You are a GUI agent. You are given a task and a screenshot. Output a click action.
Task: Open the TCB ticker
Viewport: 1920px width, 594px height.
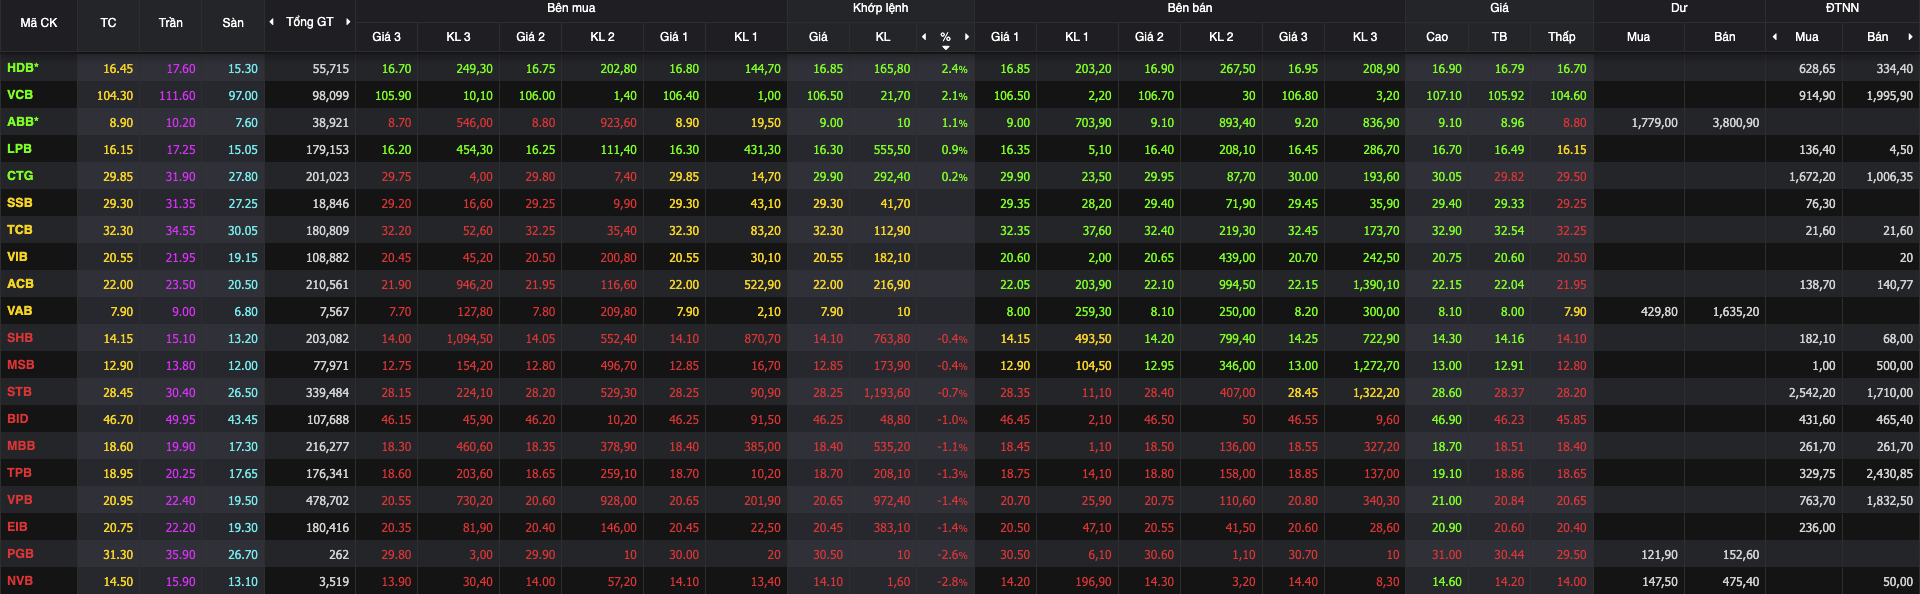coord(20,230)
